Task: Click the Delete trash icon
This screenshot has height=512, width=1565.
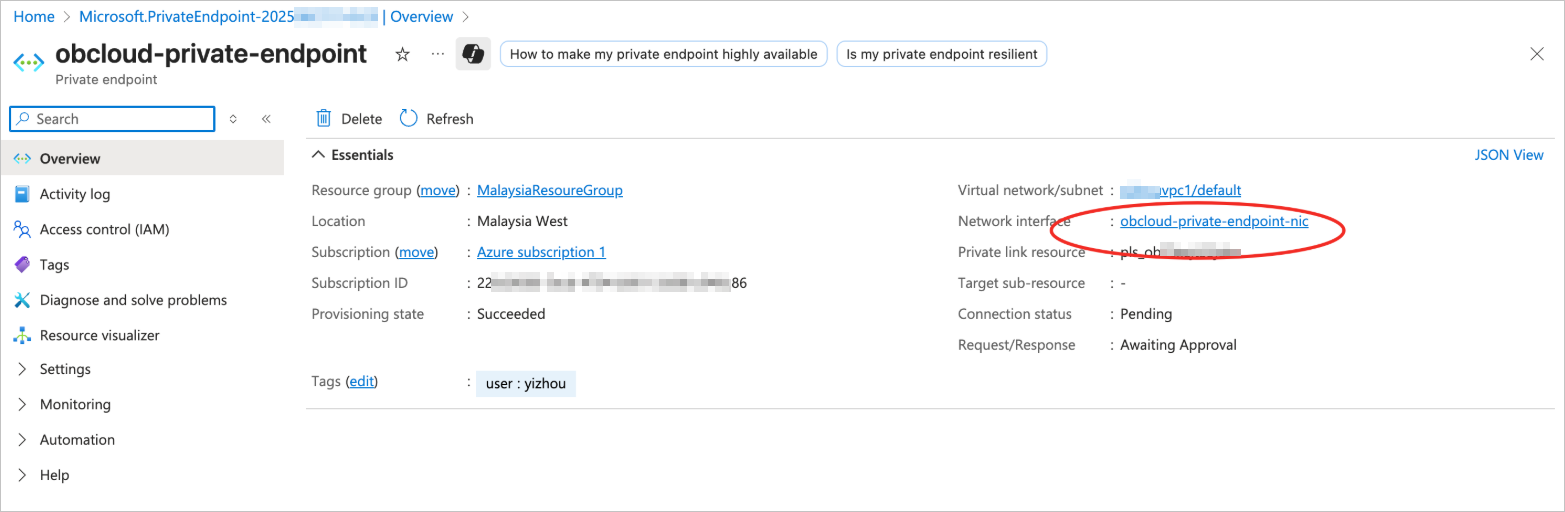Action: click(324, 119)
